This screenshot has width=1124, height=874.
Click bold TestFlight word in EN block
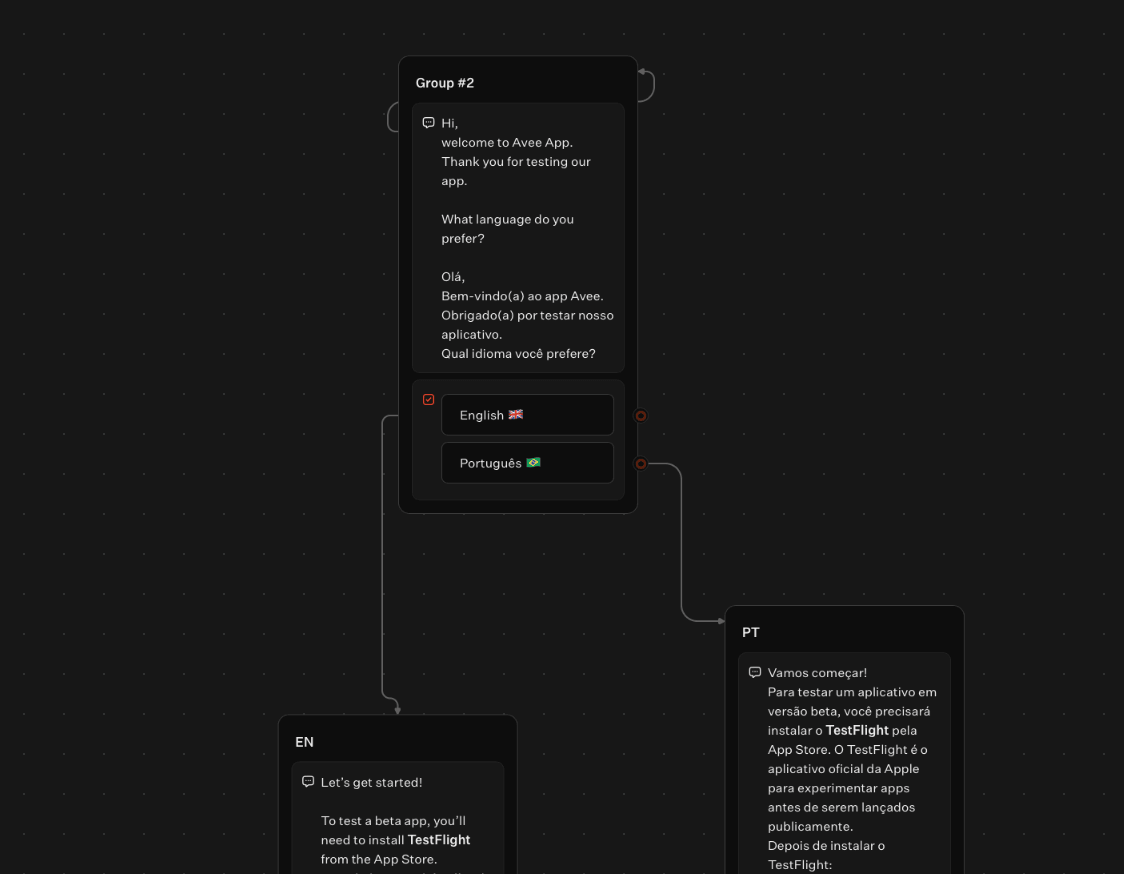(x=439, y=840)
